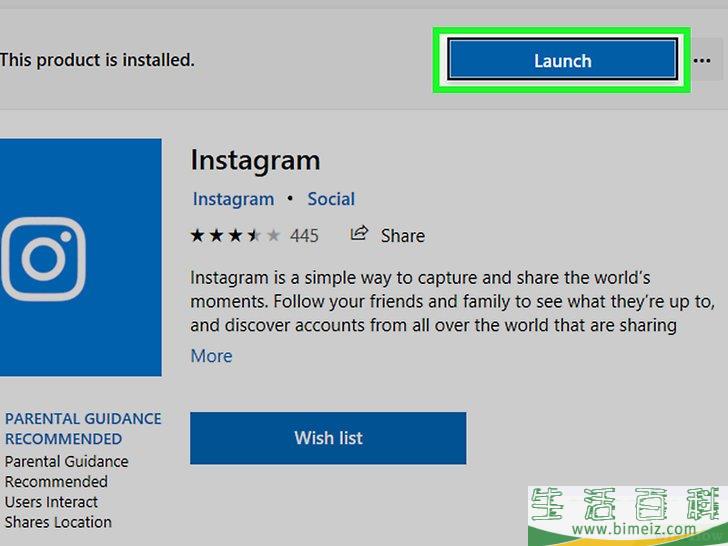Screen dimensions: 728x546
Task: Click 'This product is installed.' text
Action: (x=97, y=60)
